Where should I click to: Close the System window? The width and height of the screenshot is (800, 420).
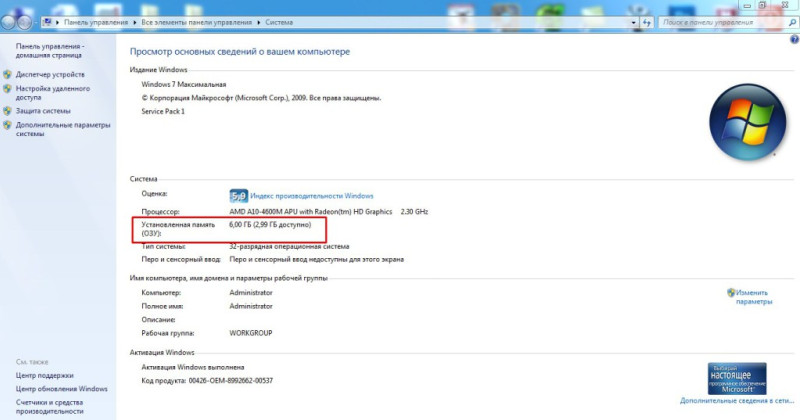[x=785, y=5]
